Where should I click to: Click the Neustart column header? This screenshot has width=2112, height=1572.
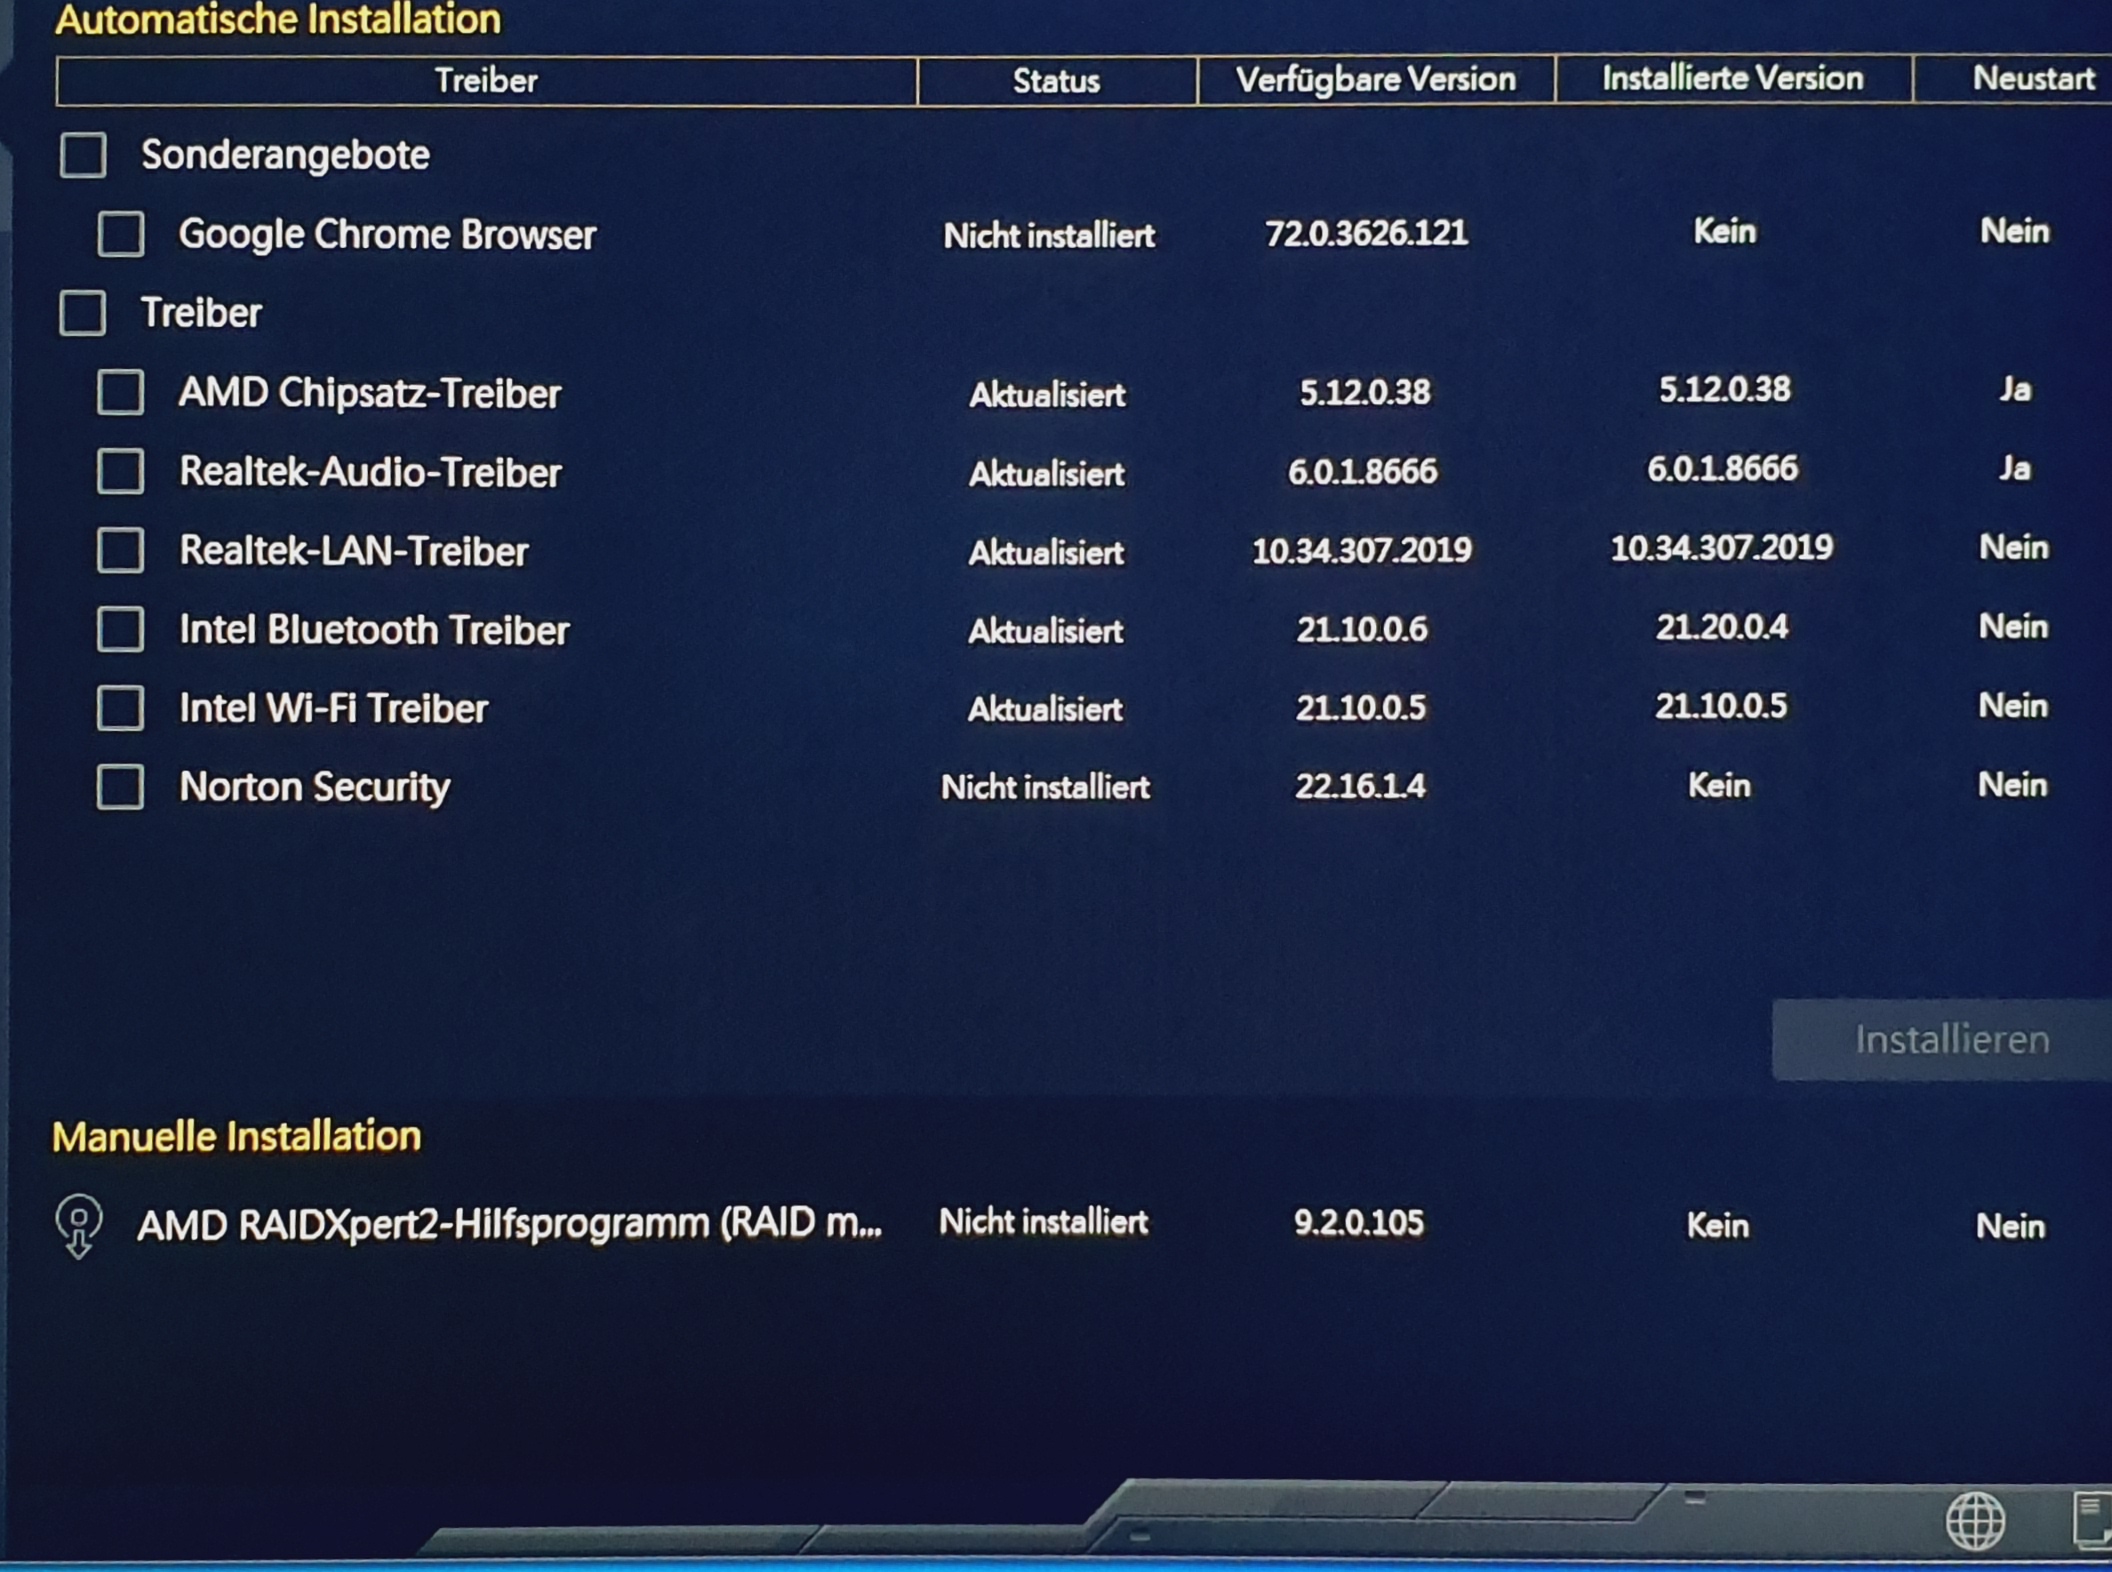tap(2032, 79)
